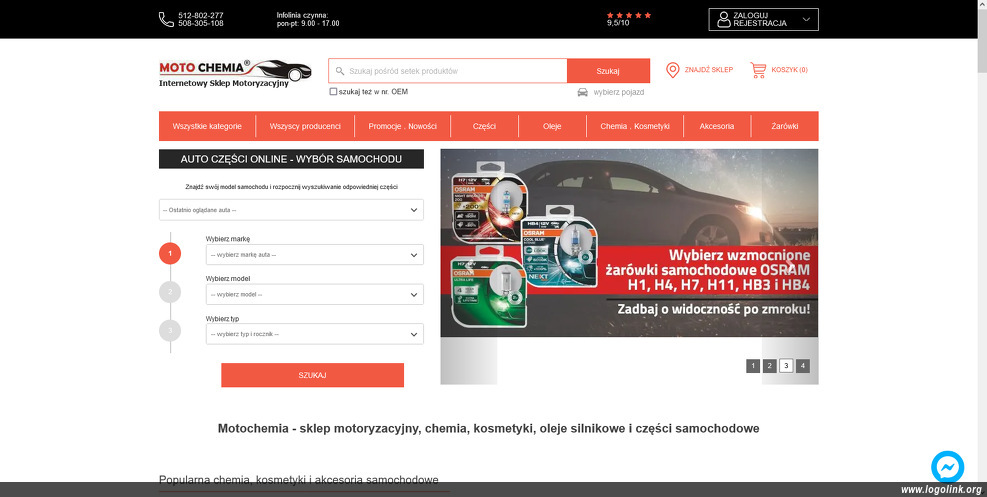Image resolution: width=987 pixels, height=497 pixels.
Task: Click step 1 circle in car selector
Action: pyautogui.click(x=170, y=254)
